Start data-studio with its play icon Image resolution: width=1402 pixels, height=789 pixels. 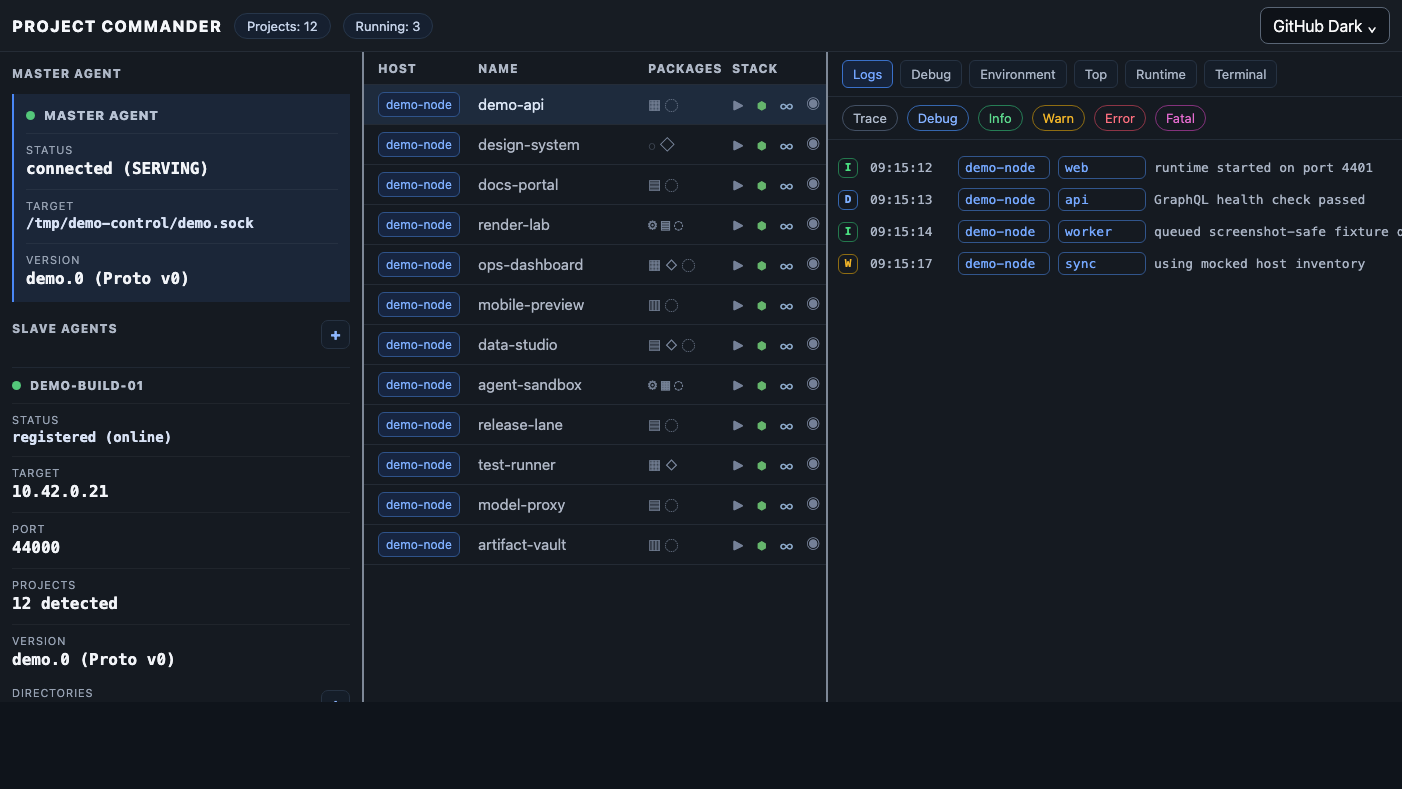(x=738, y=345)
